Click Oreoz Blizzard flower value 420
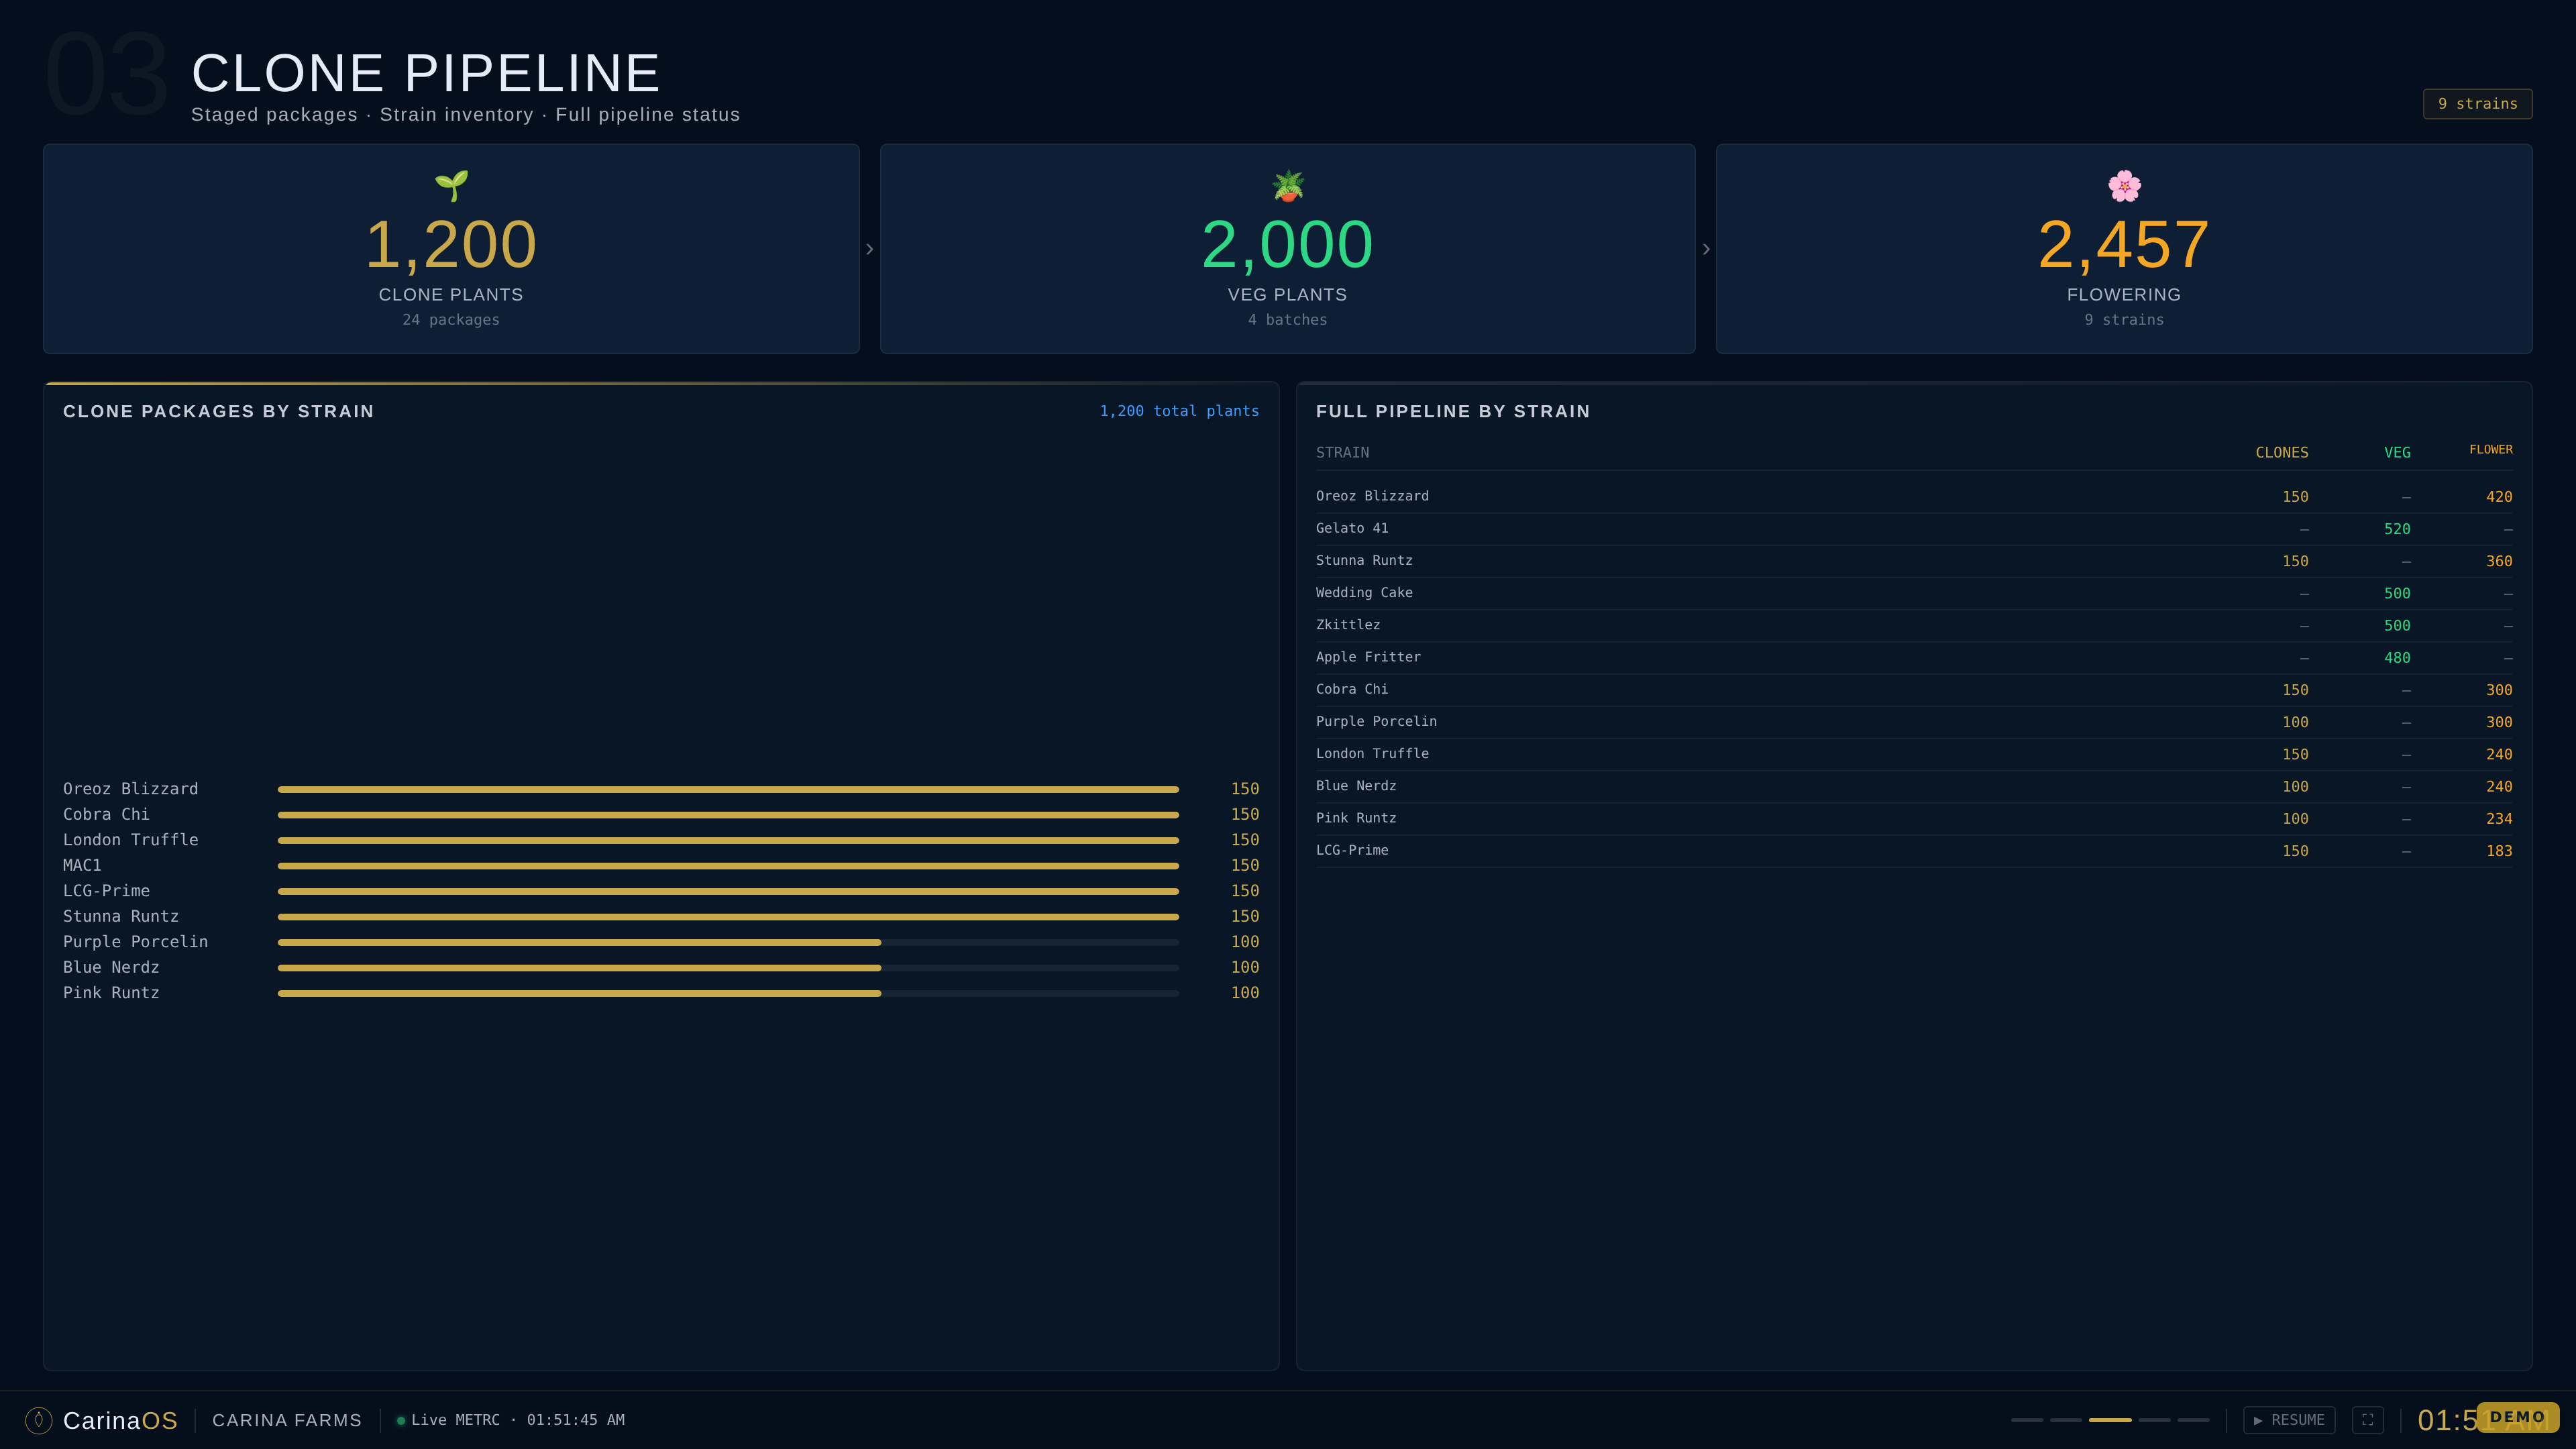2576x1449 pixels. point(2499,497)
